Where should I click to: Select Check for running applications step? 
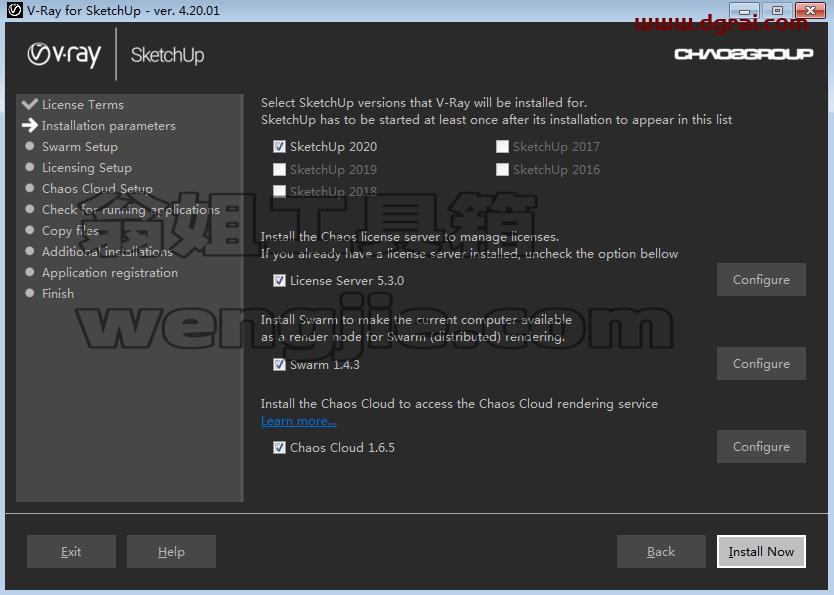pyautogui.click(x=131, y=210)
